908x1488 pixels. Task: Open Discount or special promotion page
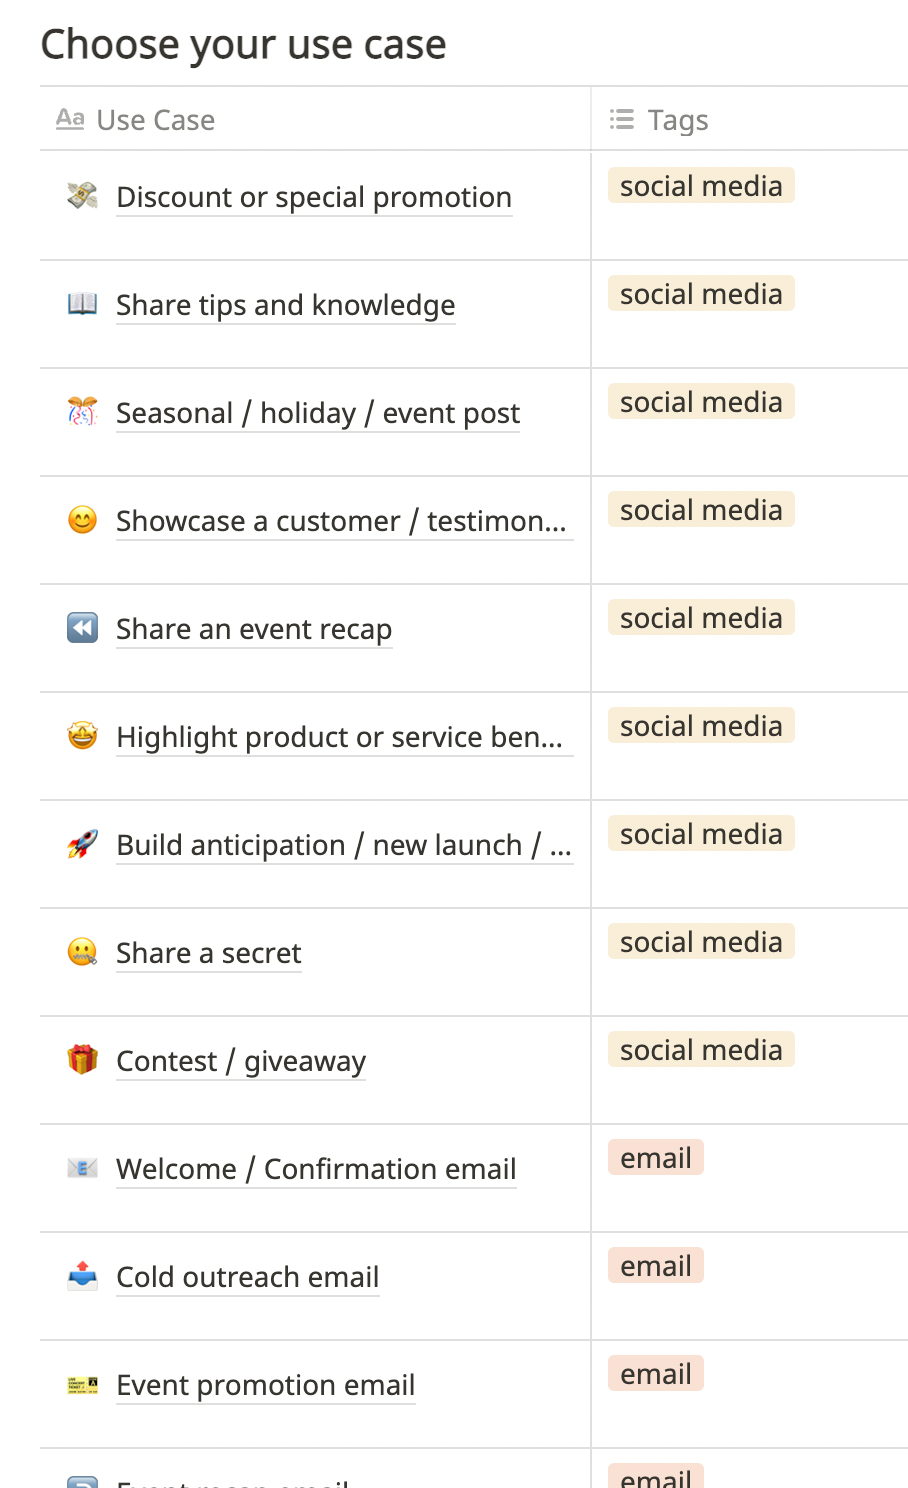point(313,197)
